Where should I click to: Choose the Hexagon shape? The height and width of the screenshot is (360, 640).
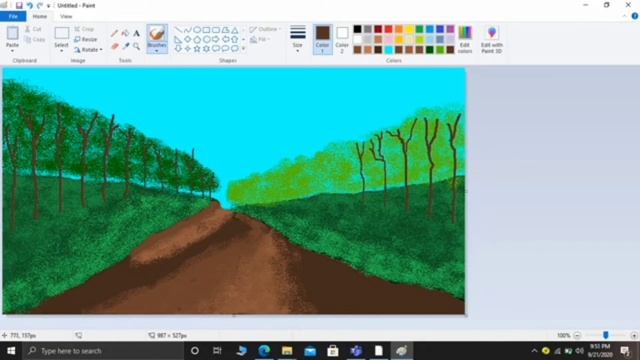(206, 40)
